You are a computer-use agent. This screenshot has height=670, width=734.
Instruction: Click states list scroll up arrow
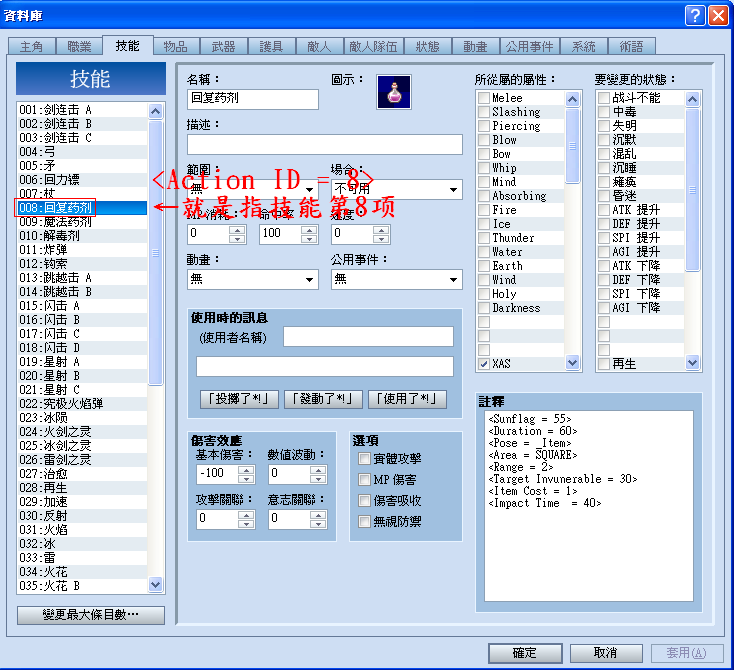pos(692,99)
